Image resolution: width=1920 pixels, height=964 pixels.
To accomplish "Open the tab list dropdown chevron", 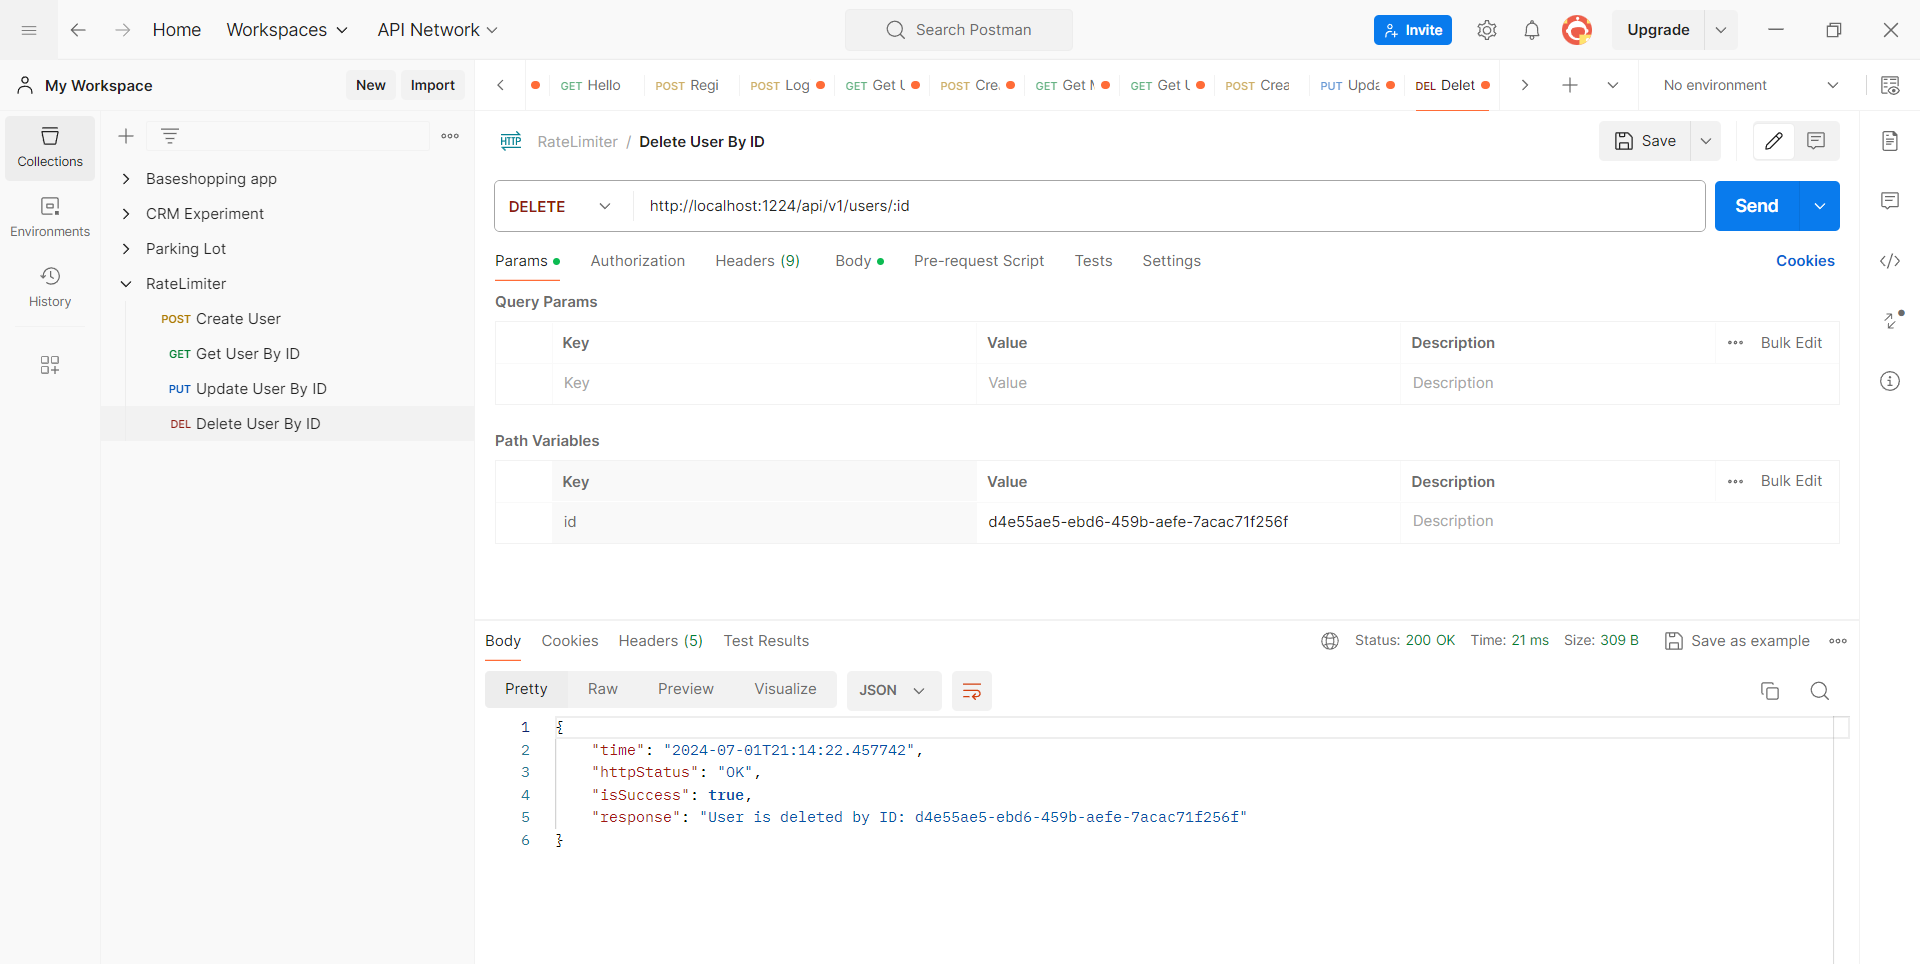I will point(1613,85).
